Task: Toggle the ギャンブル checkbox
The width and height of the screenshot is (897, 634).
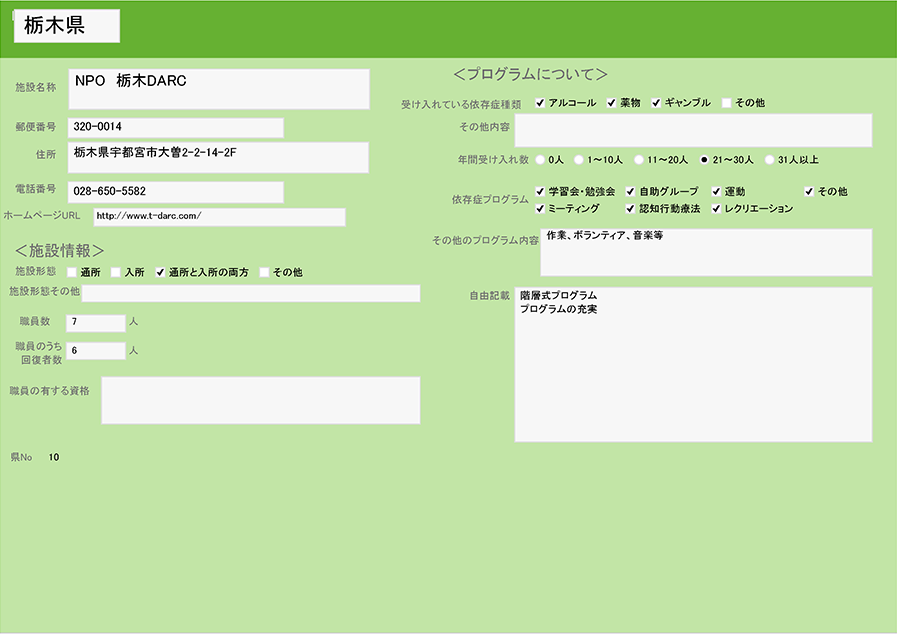Action: [x=657, y=103]
